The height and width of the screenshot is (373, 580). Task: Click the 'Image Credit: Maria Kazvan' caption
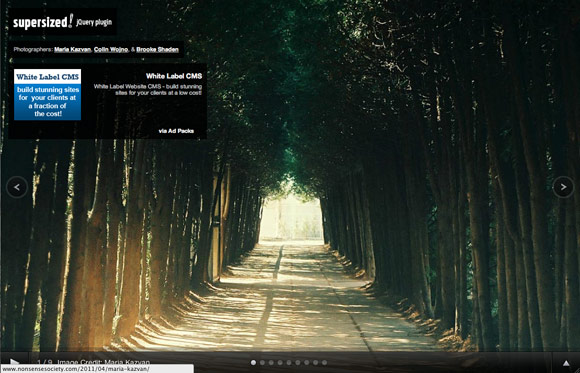[x=104, y=362]
